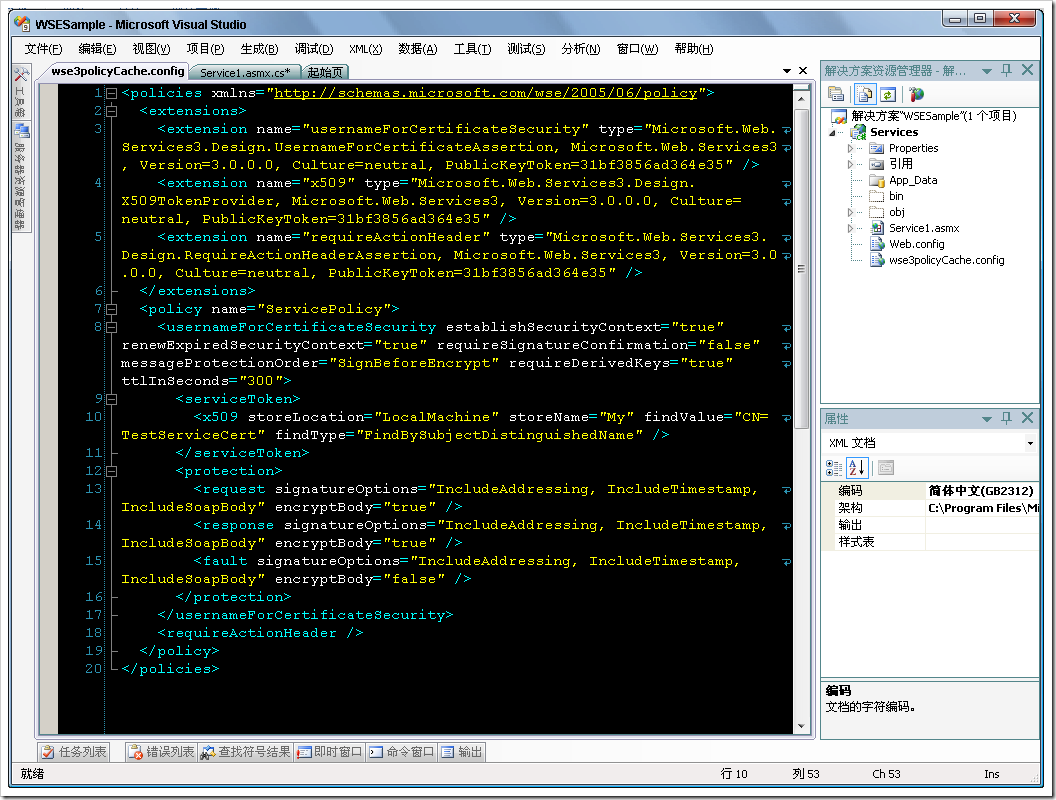Close the Solution Explorer panel
The width and height of the screenshot is (1056, 800).
1027,70
